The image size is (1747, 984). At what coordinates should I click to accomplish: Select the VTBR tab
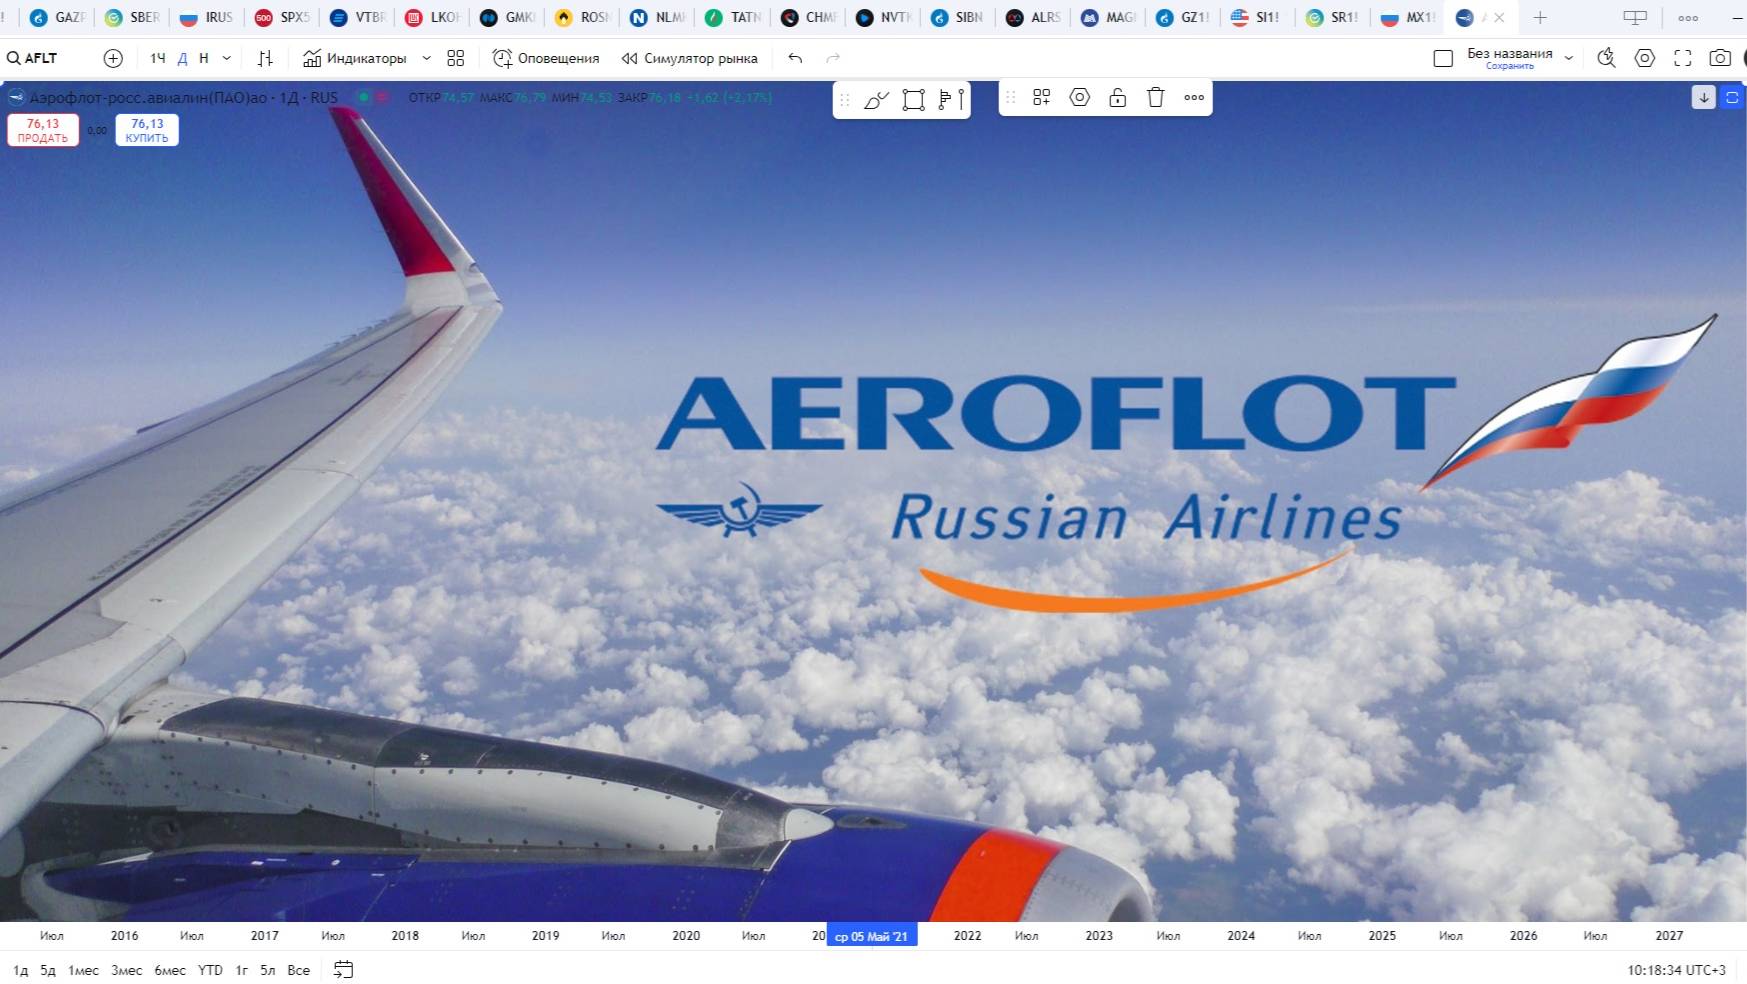(358, 17)
